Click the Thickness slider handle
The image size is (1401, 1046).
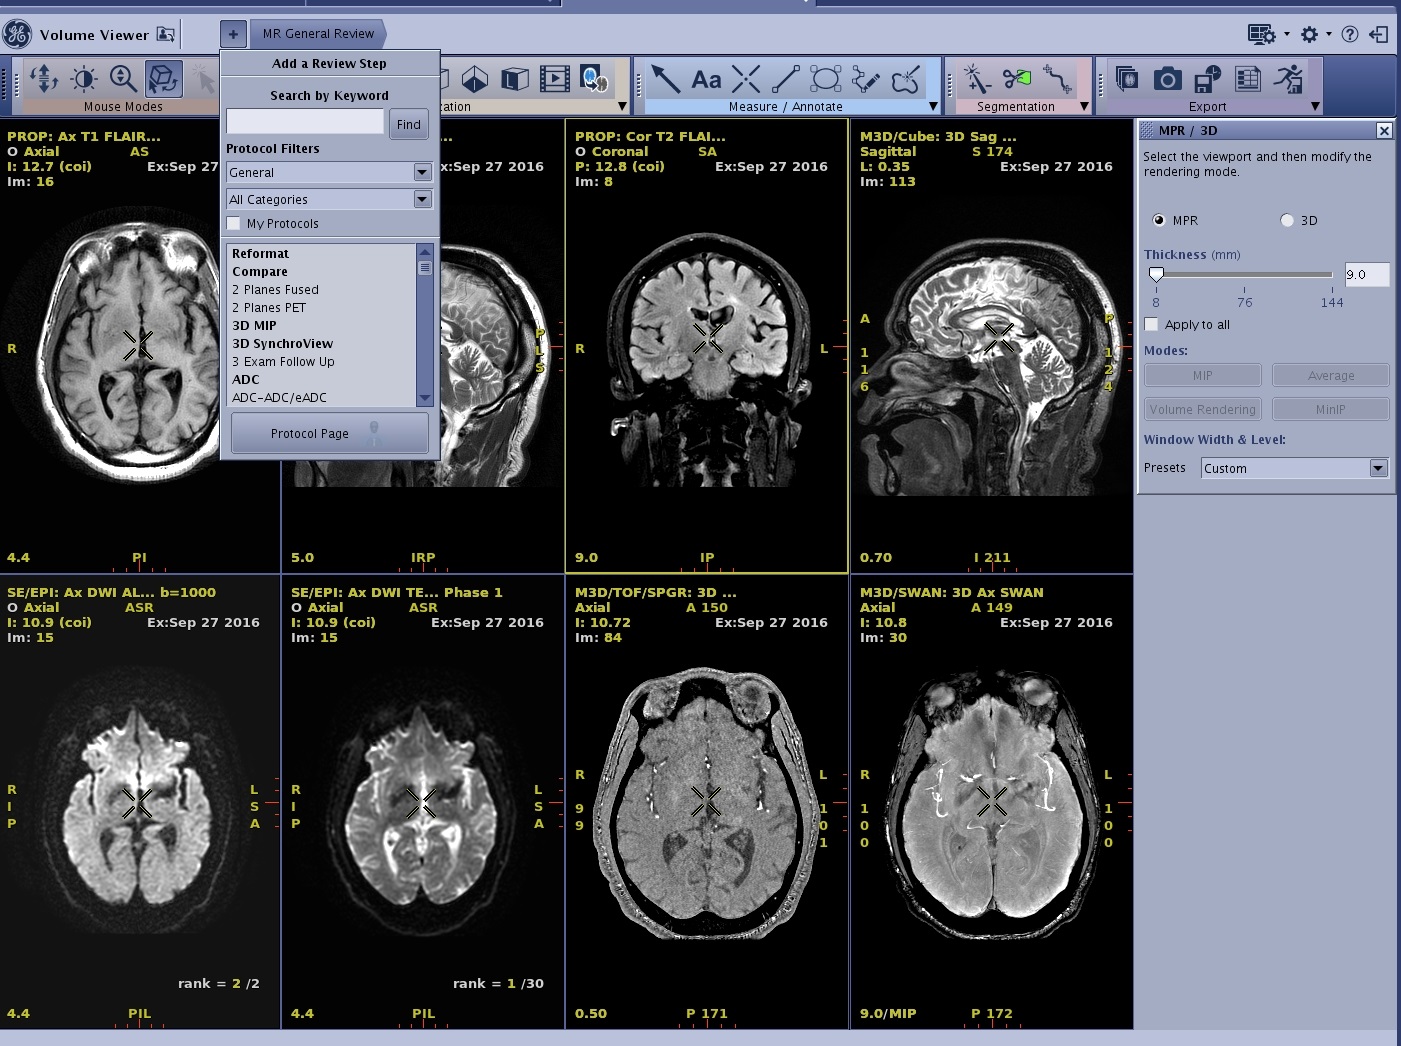pyautogui.click(x=1156, y=274)
